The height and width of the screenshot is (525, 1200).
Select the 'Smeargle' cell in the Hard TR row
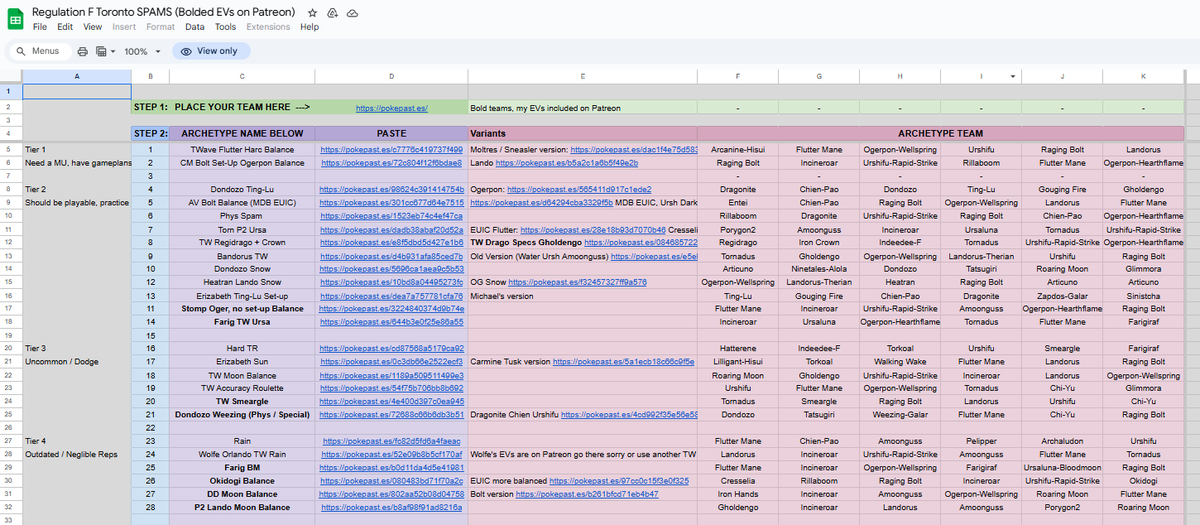click(x=1062, y=347)
